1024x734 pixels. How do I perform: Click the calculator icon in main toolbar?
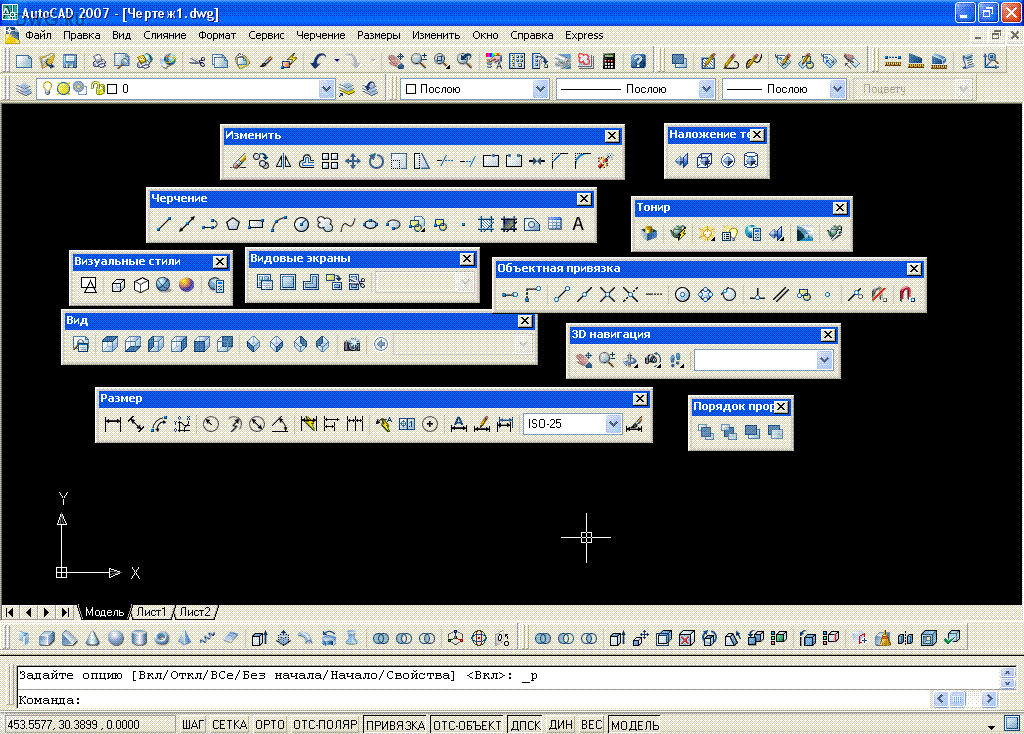[609, 61]
